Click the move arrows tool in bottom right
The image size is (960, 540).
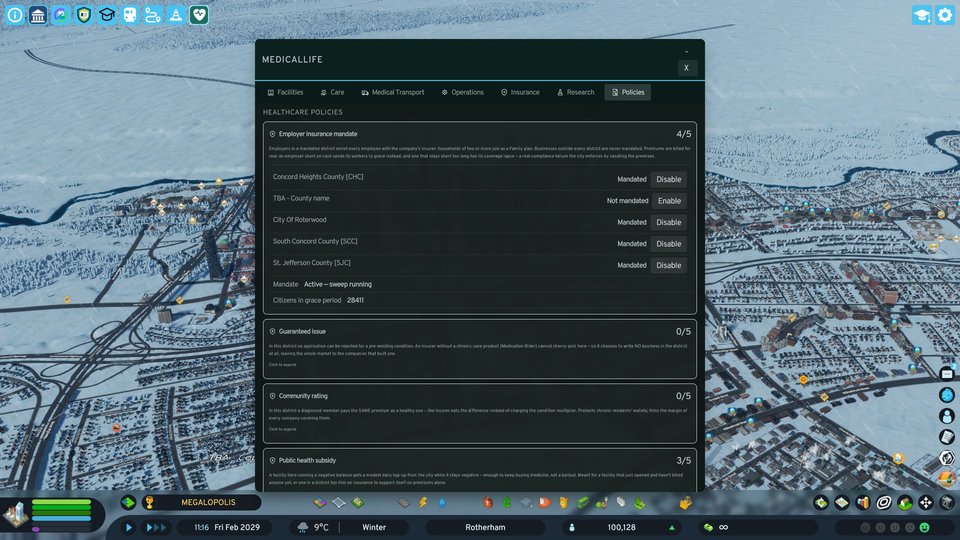click(926, 503)
